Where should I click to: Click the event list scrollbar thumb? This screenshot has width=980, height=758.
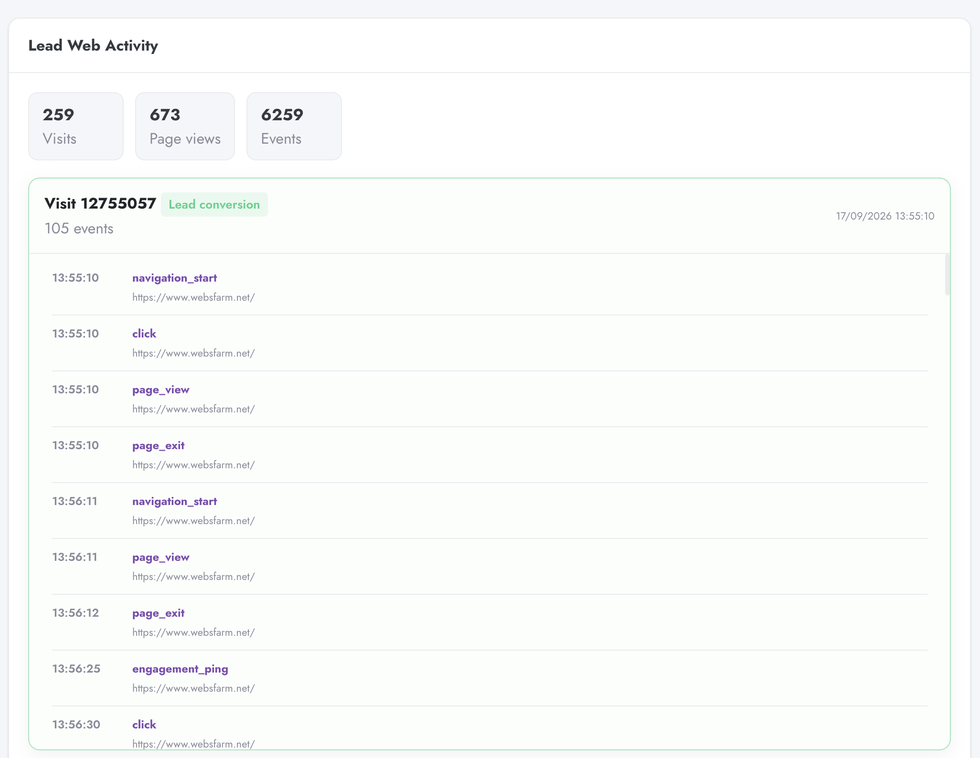[948, 274]
